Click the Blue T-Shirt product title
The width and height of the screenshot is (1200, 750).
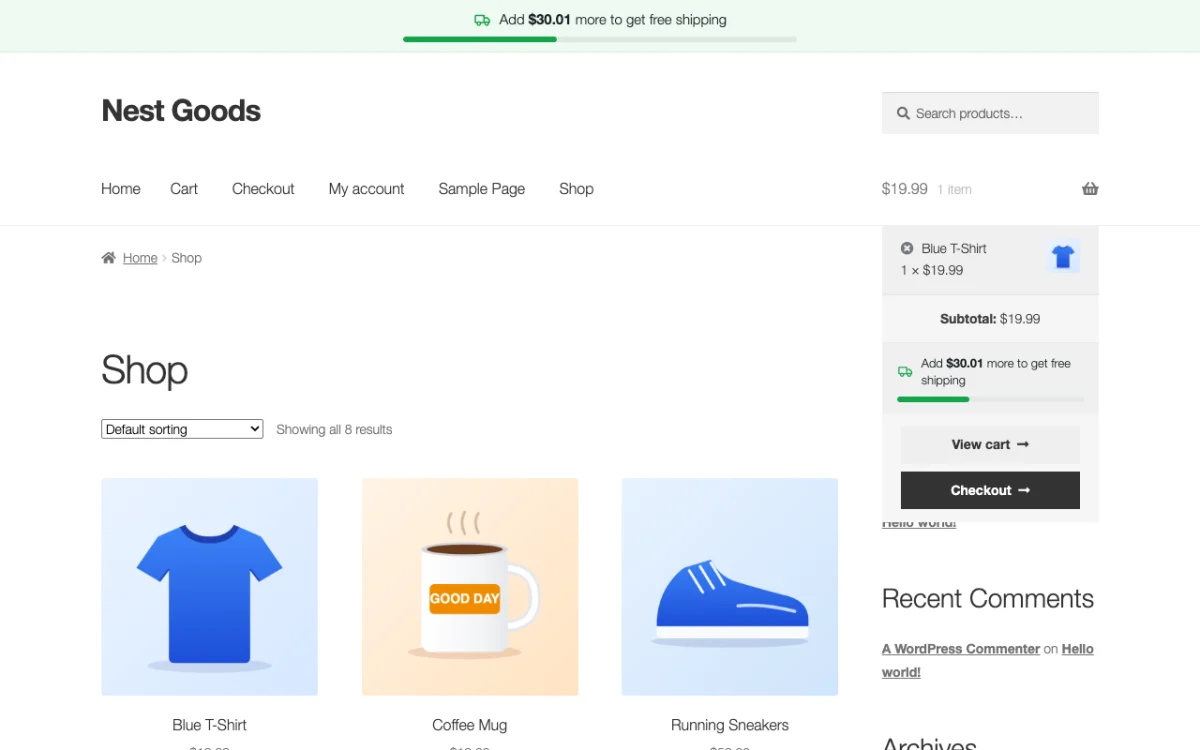tap(209, 725)
